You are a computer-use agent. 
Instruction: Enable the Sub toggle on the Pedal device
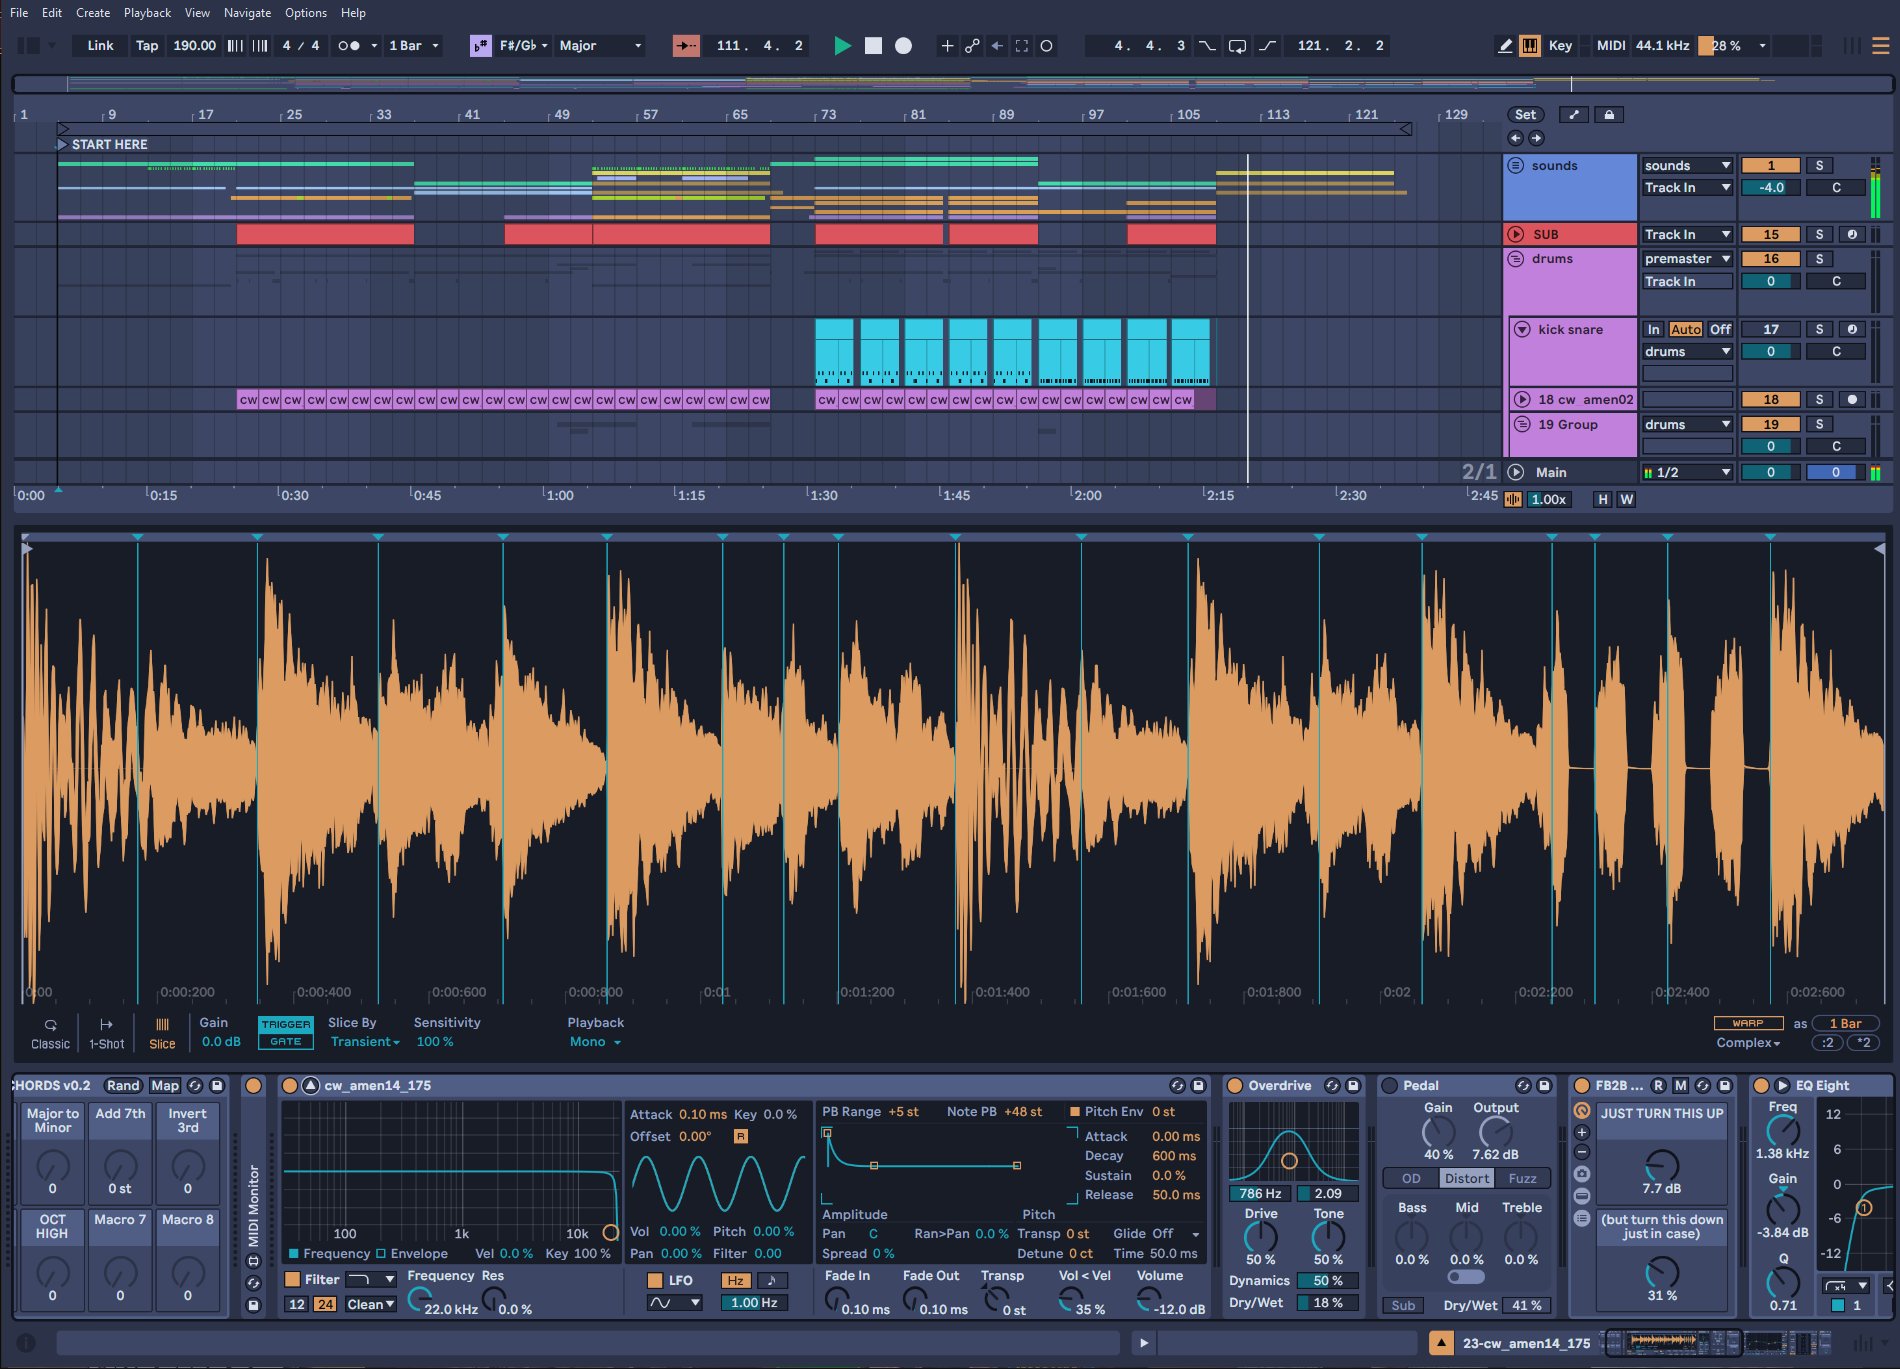1402,1305
